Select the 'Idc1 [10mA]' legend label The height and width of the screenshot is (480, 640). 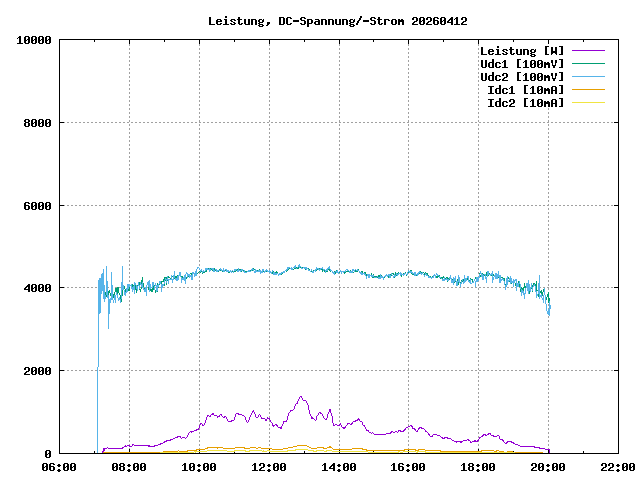point(525,90)
